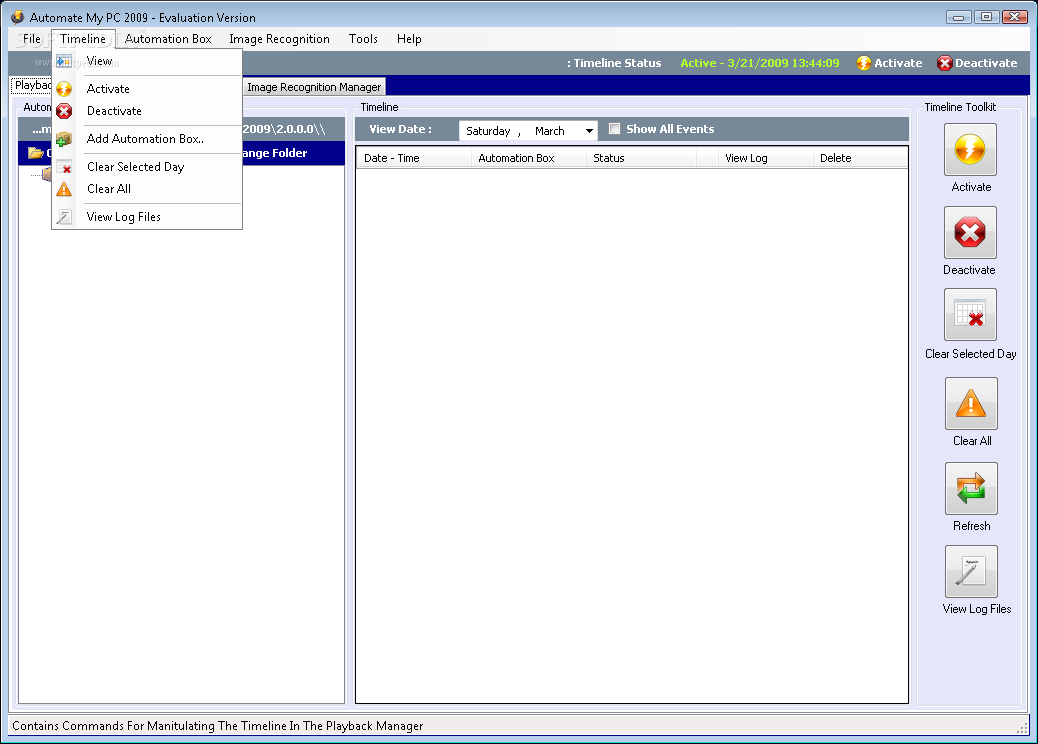Open the Tools menu
The image size is (1038, 744).
363,39
